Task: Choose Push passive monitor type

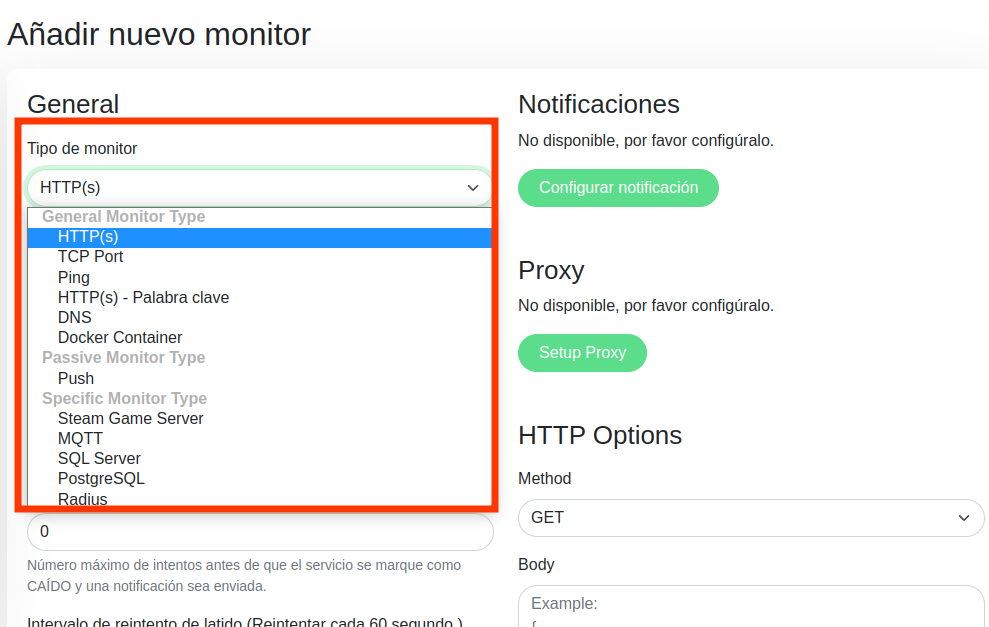Action: [76, 378]
